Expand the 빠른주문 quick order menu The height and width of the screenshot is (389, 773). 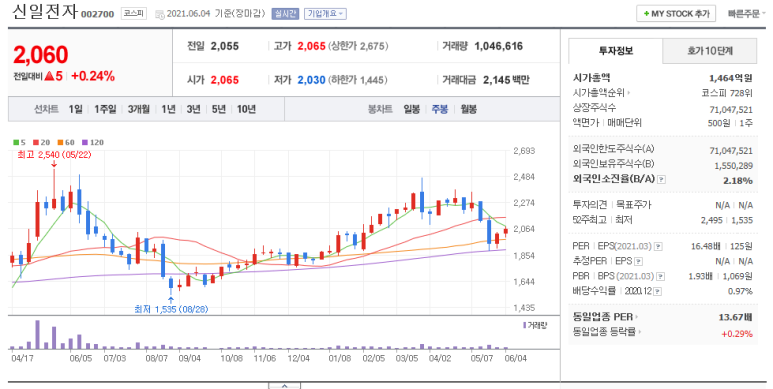coord(747,14)
